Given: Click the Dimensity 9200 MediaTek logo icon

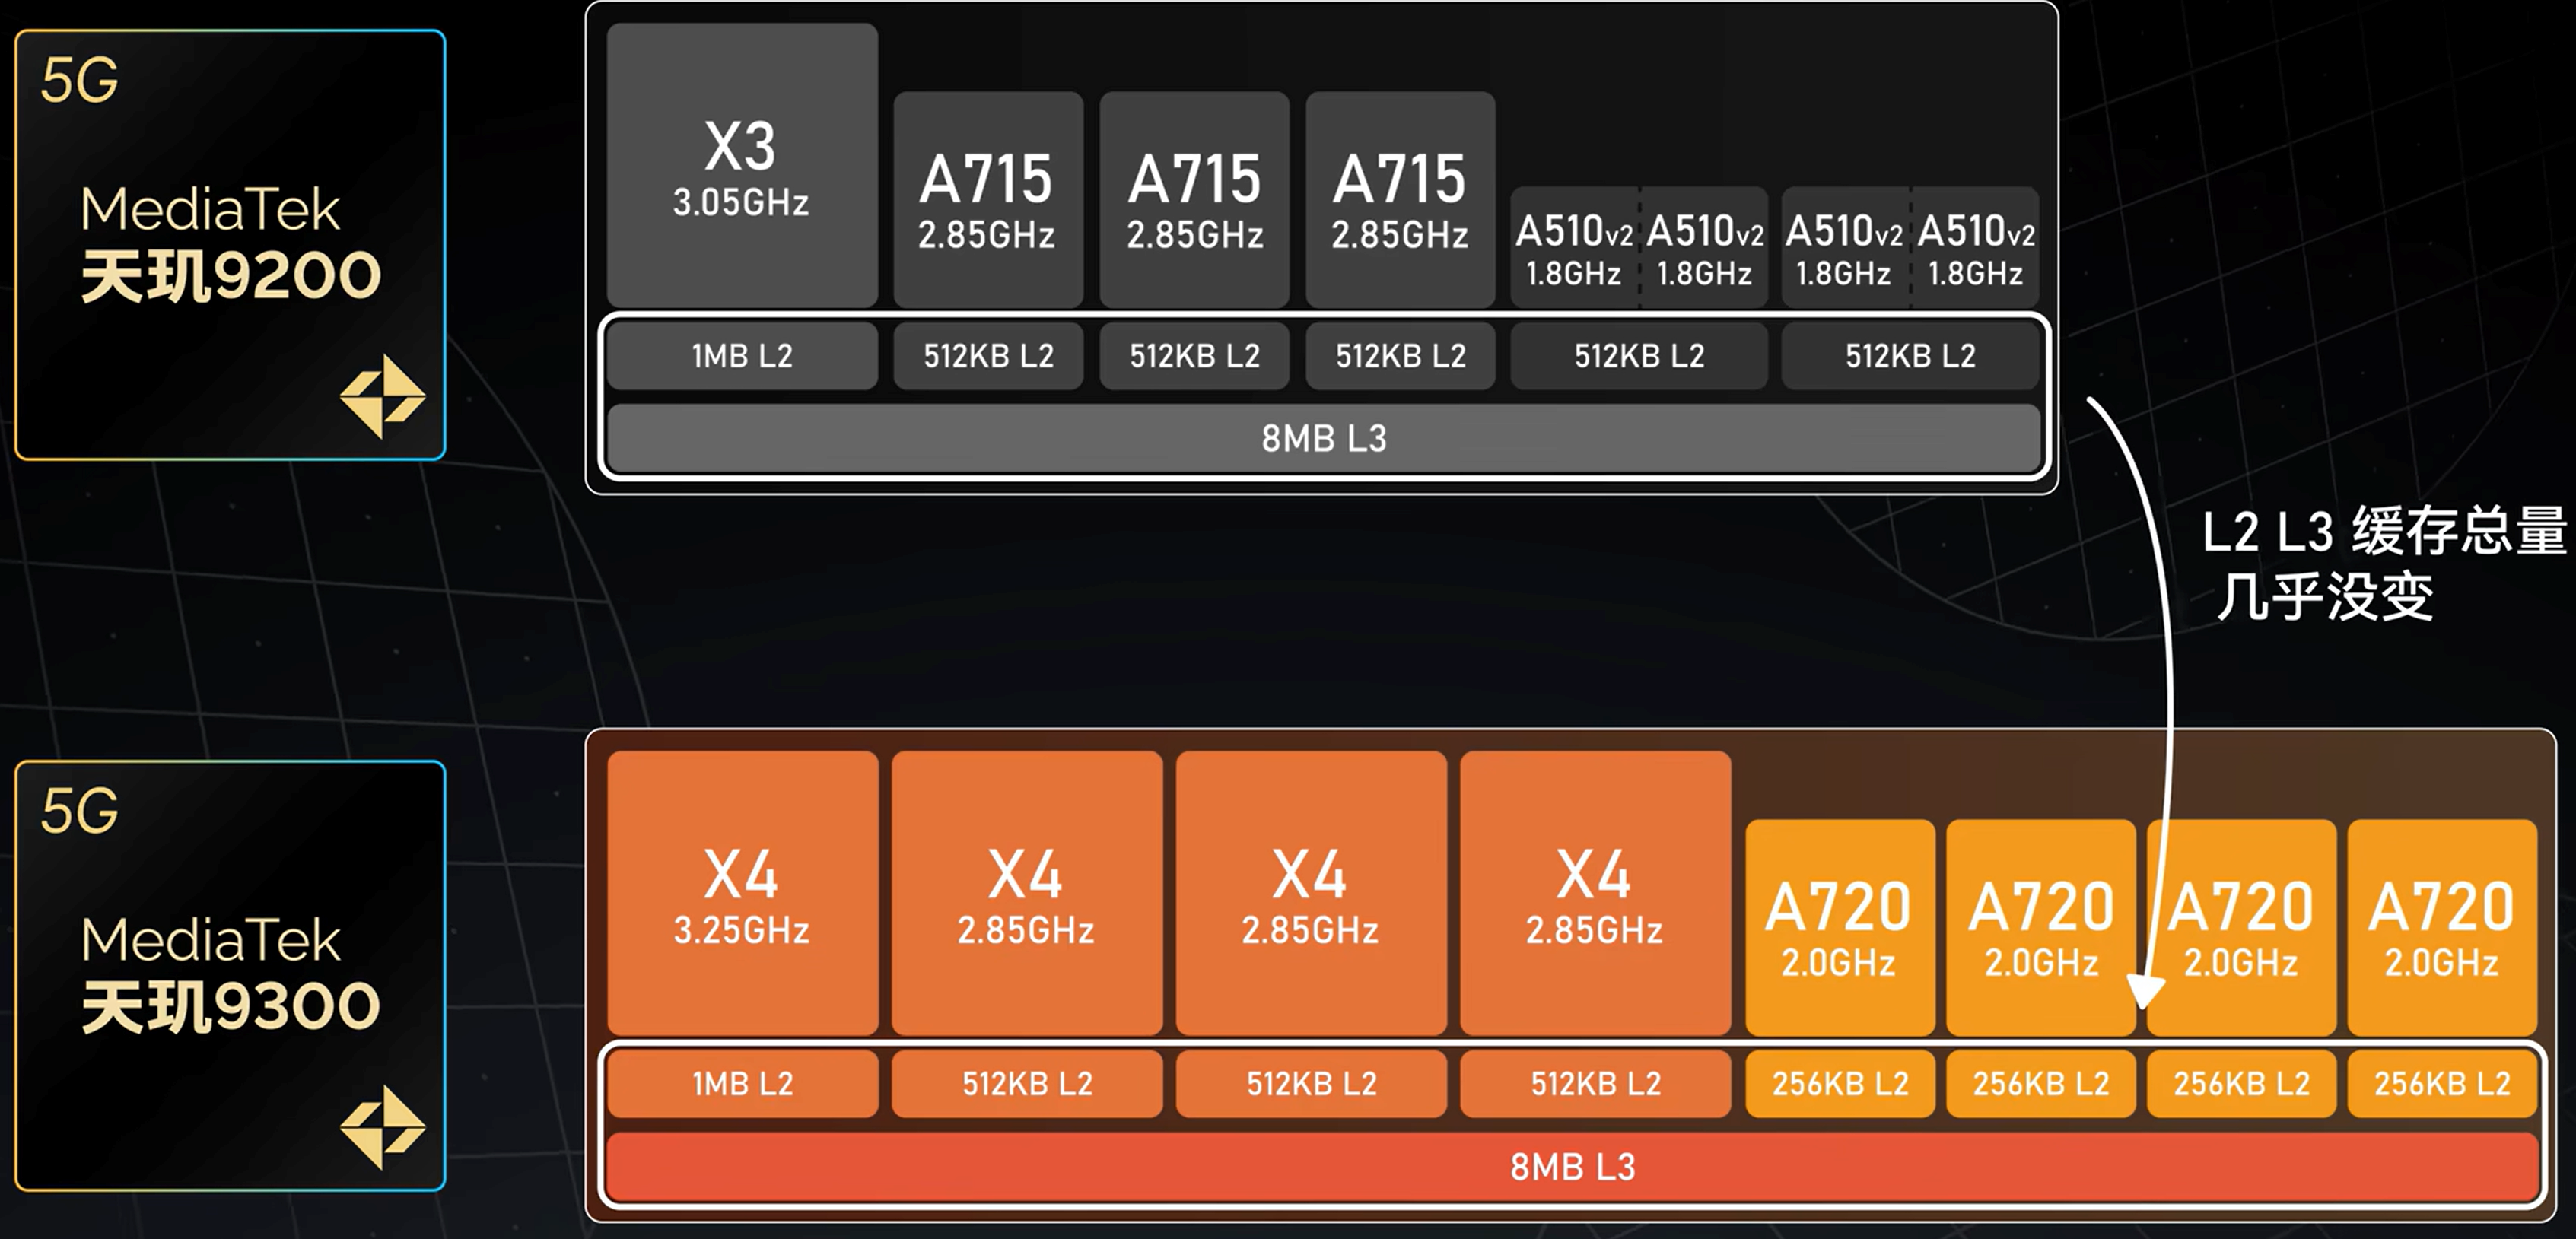Looking at the screenshot, I should pyautogui.click(x=382, y=396).
